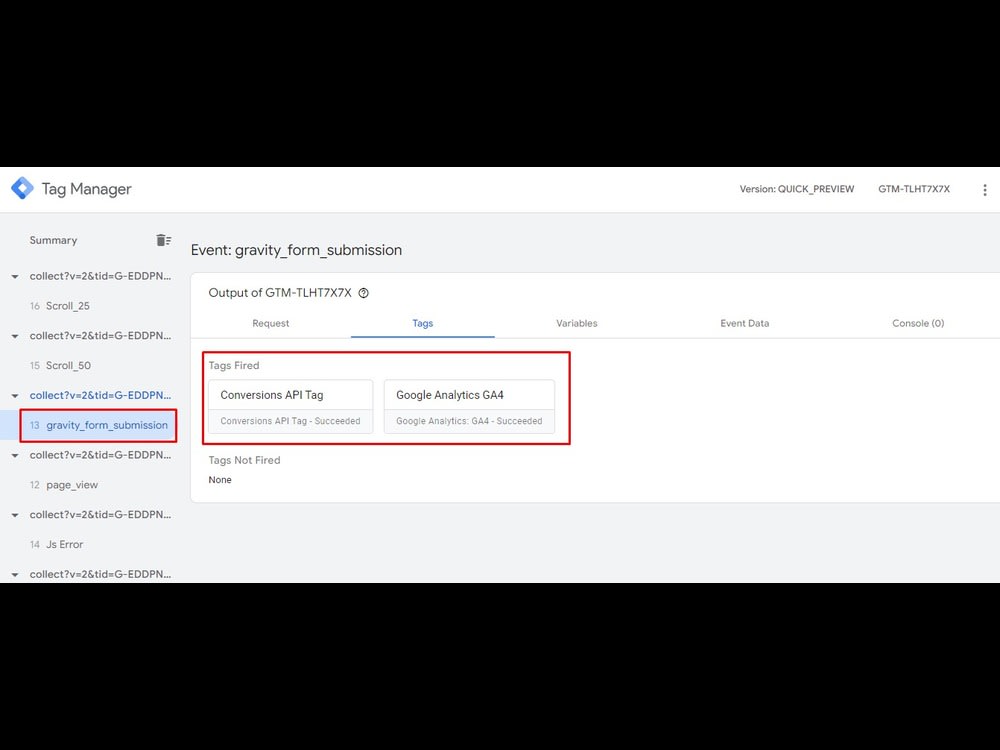The image size is (1000, 750).
Task: Collapse the collect group below Js Error
Action: [15, 575]
